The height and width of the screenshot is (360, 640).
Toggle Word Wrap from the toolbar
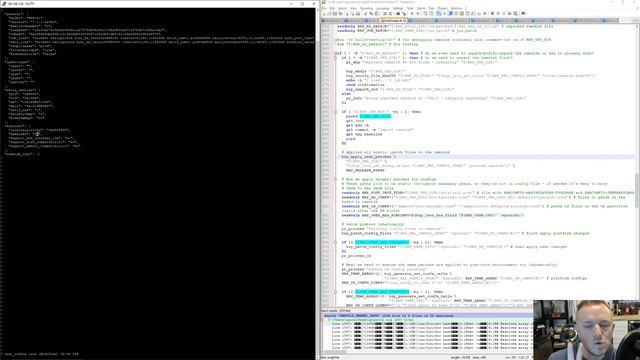438,13
